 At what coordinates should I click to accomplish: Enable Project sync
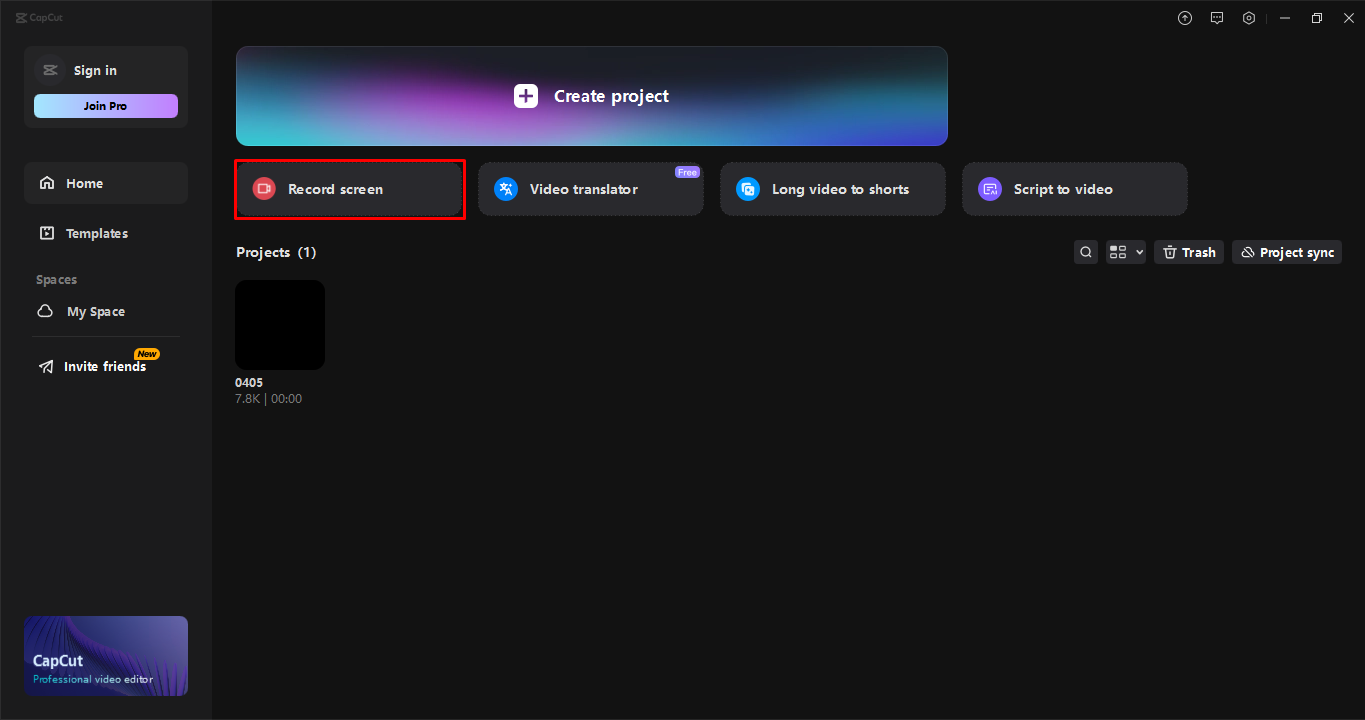[1286, 251]
